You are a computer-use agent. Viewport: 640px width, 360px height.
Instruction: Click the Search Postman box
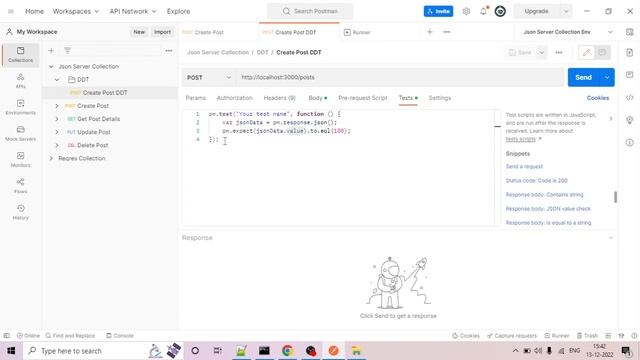click(310, 11)
